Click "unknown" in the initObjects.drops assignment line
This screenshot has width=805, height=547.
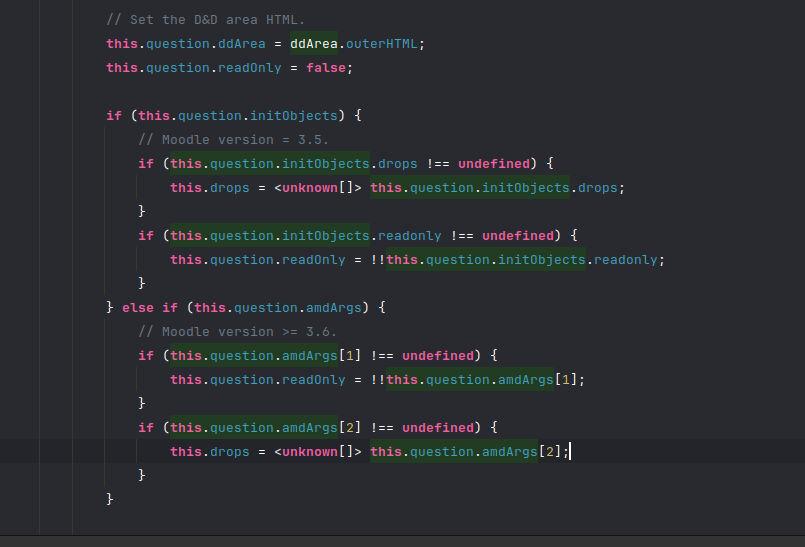point(310,188)
